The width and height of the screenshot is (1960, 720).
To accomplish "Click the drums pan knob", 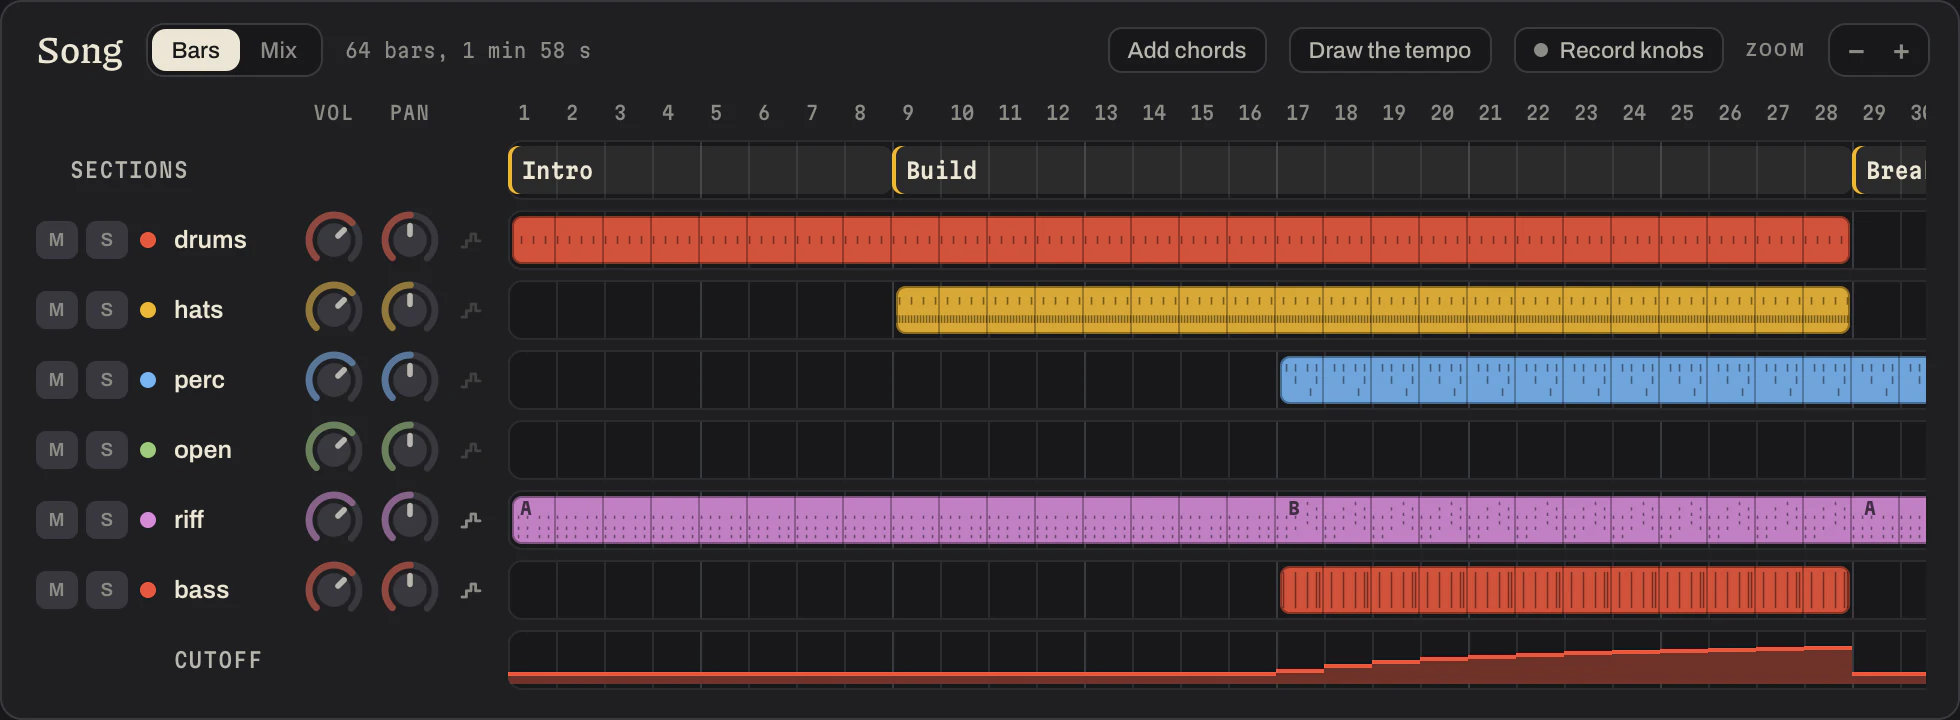I will point(409,240).
